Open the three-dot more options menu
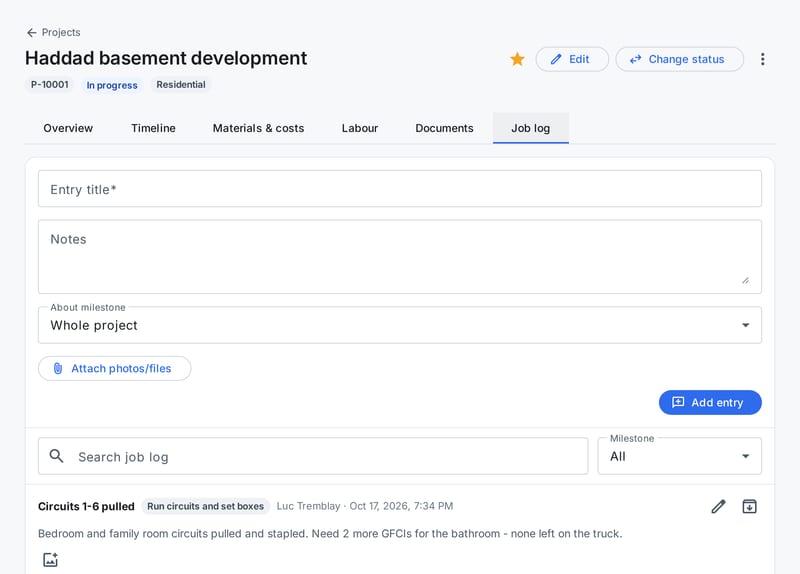800x574 pixels. pyautogui.click(x=762, y=59)
